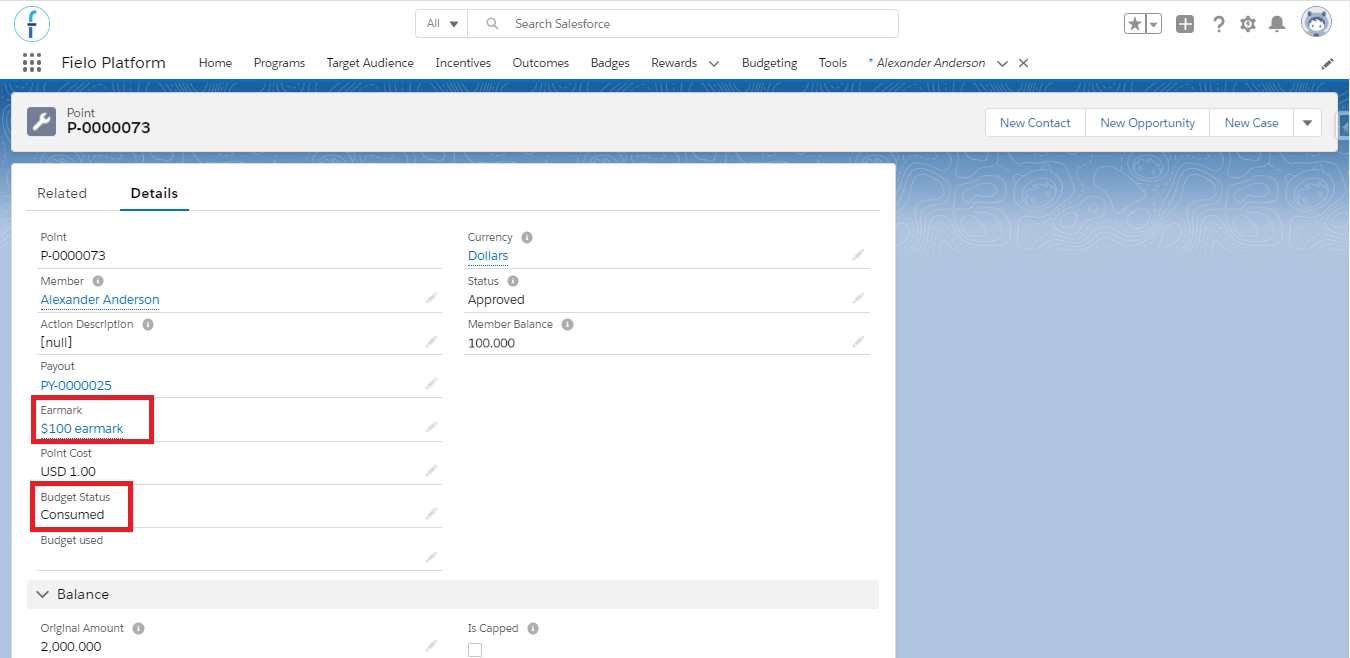The height and width of the screenshot is (658, 1350).
Task: Click the New Case button
Action: 1251,123
